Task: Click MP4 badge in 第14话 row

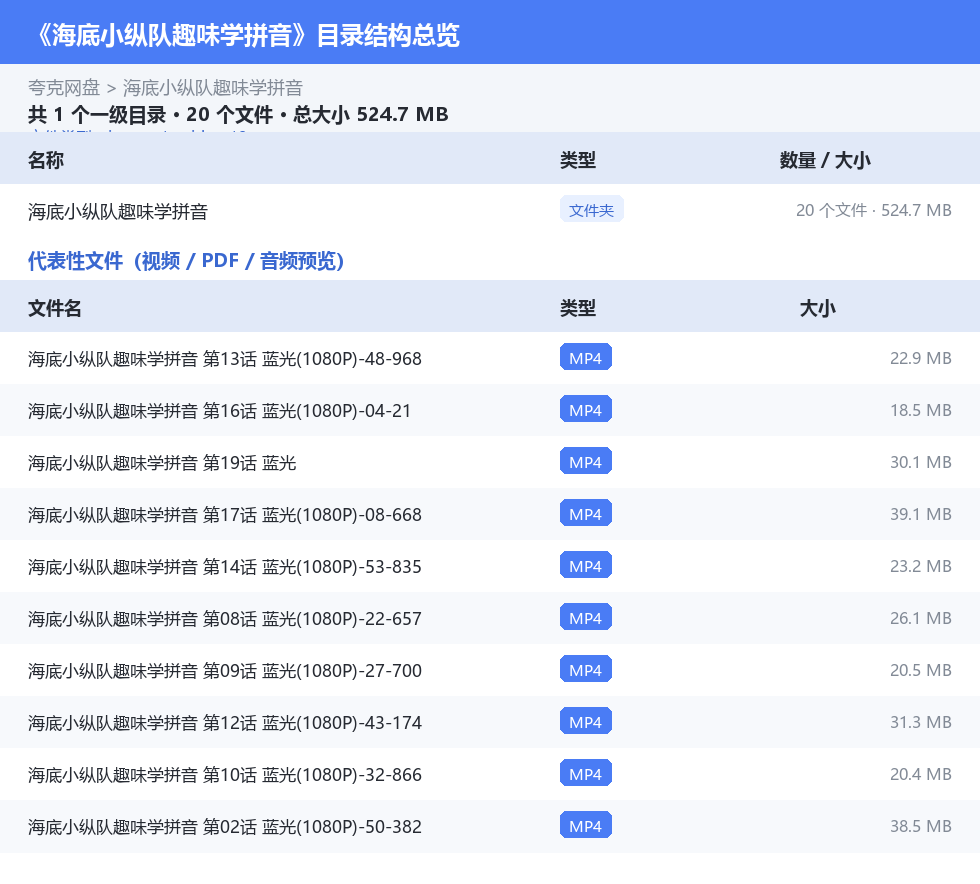Action: click(x=586, y=565)
